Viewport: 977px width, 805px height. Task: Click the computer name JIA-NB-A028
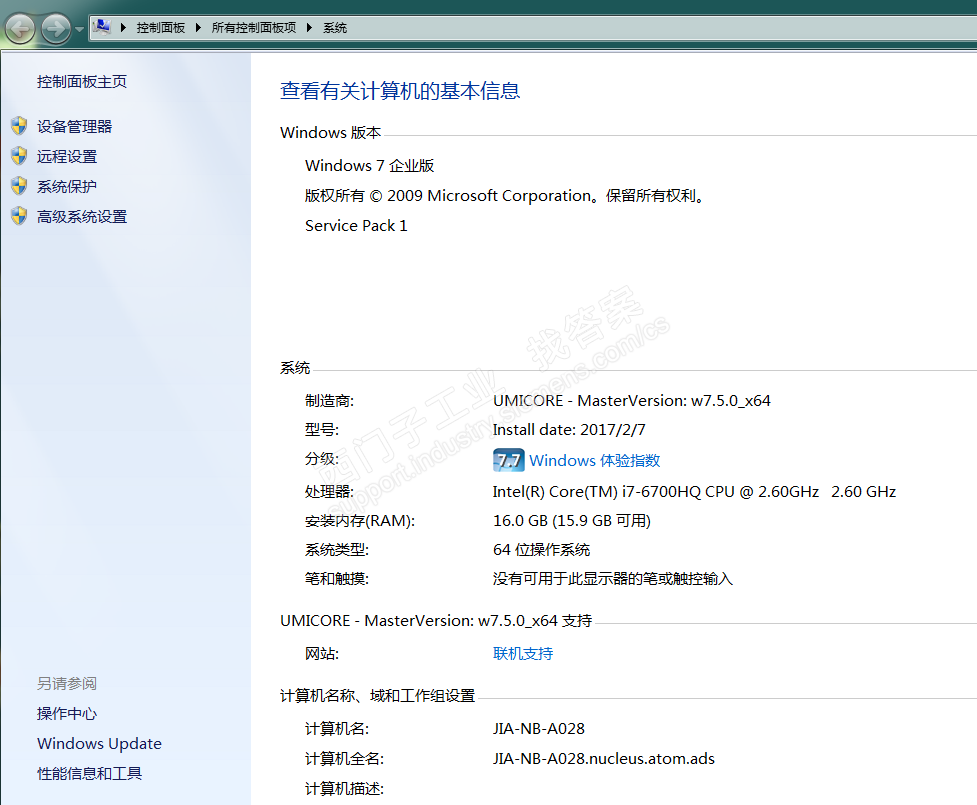point(538,728)
